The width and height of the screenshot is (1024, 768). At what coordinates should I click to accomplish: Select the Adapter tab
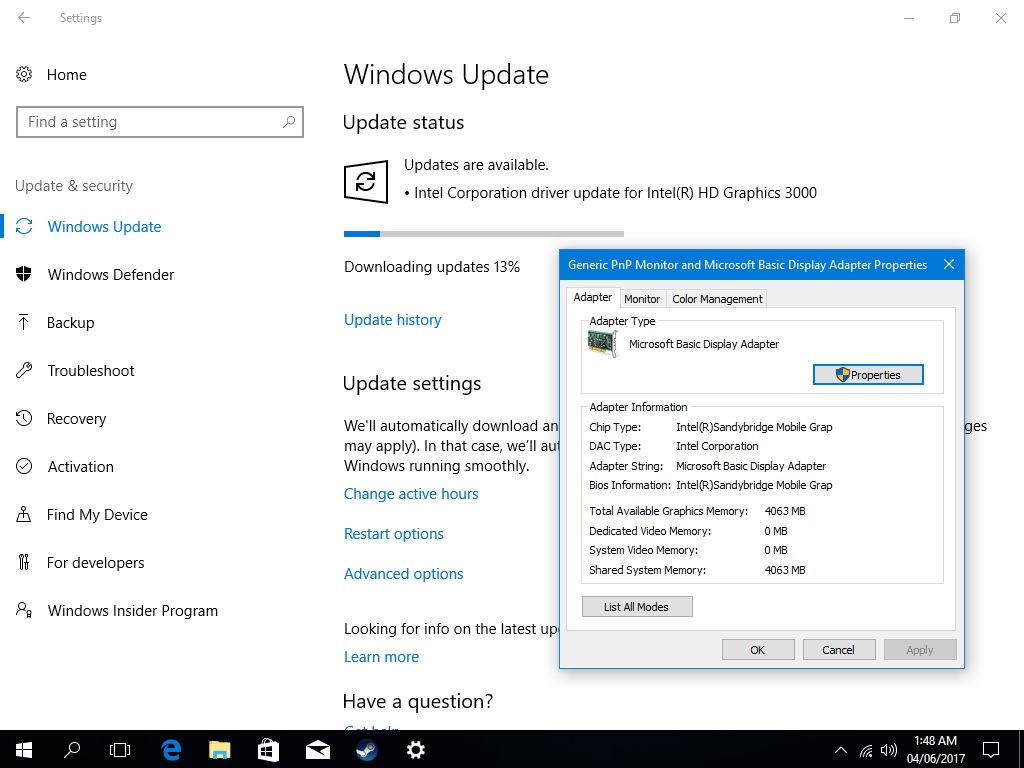click(592, 297)
